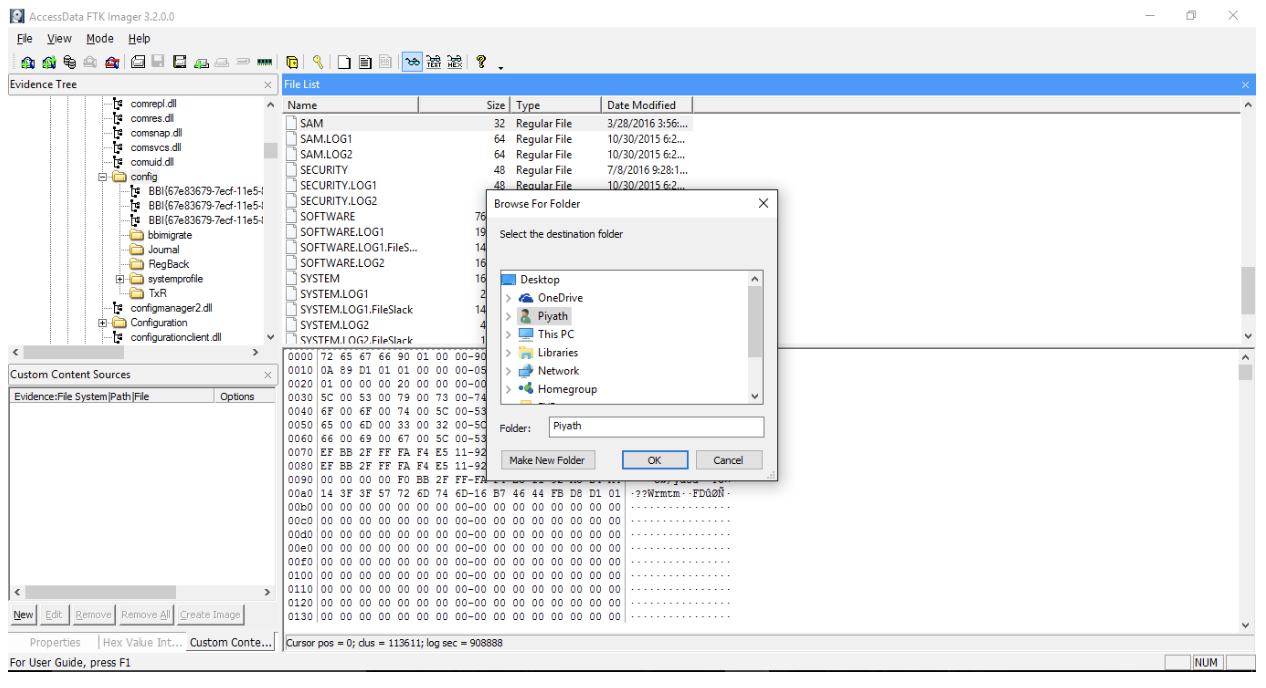
Task: Switch to the Hex Value Interpreter tab
Action: click(143, 642)
